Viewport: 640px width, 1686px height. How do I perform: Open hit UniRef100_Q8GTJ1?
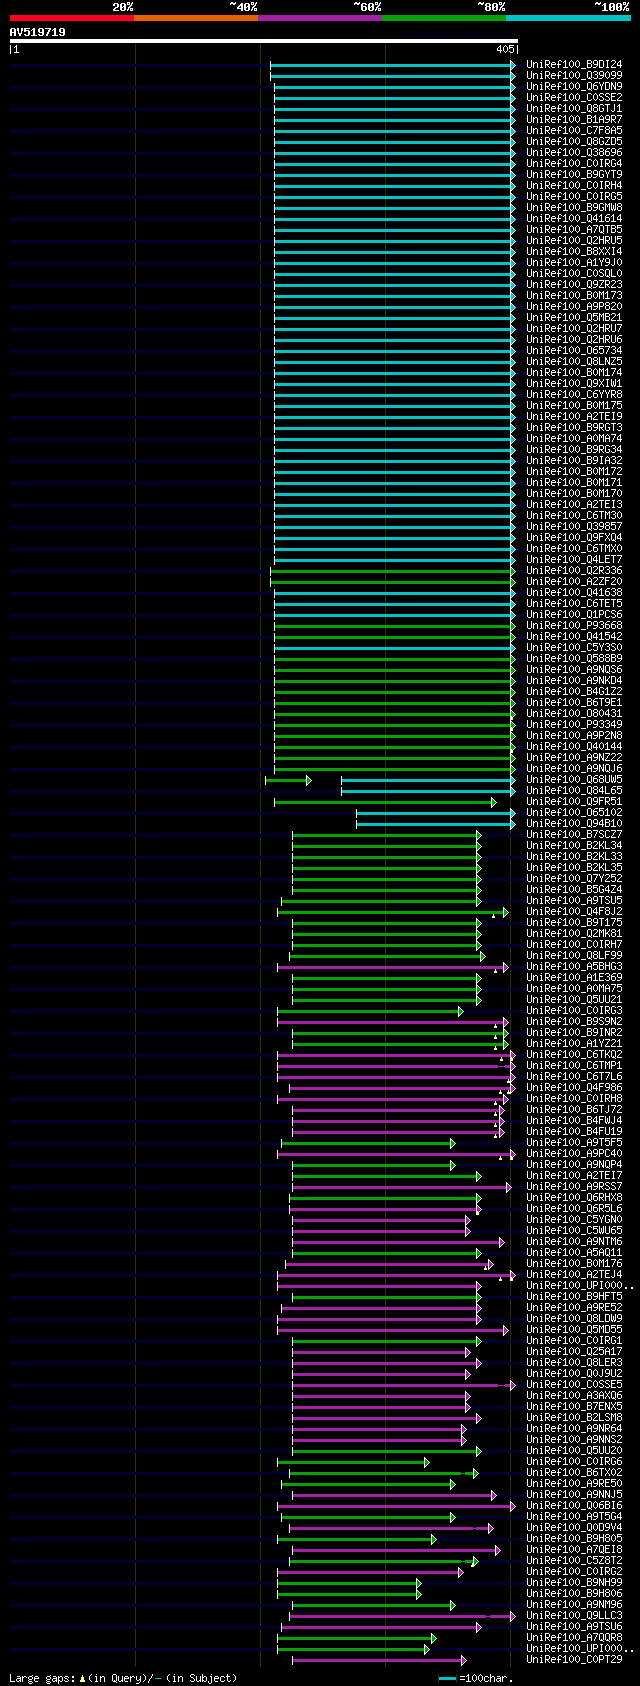[x=574, y=108]
